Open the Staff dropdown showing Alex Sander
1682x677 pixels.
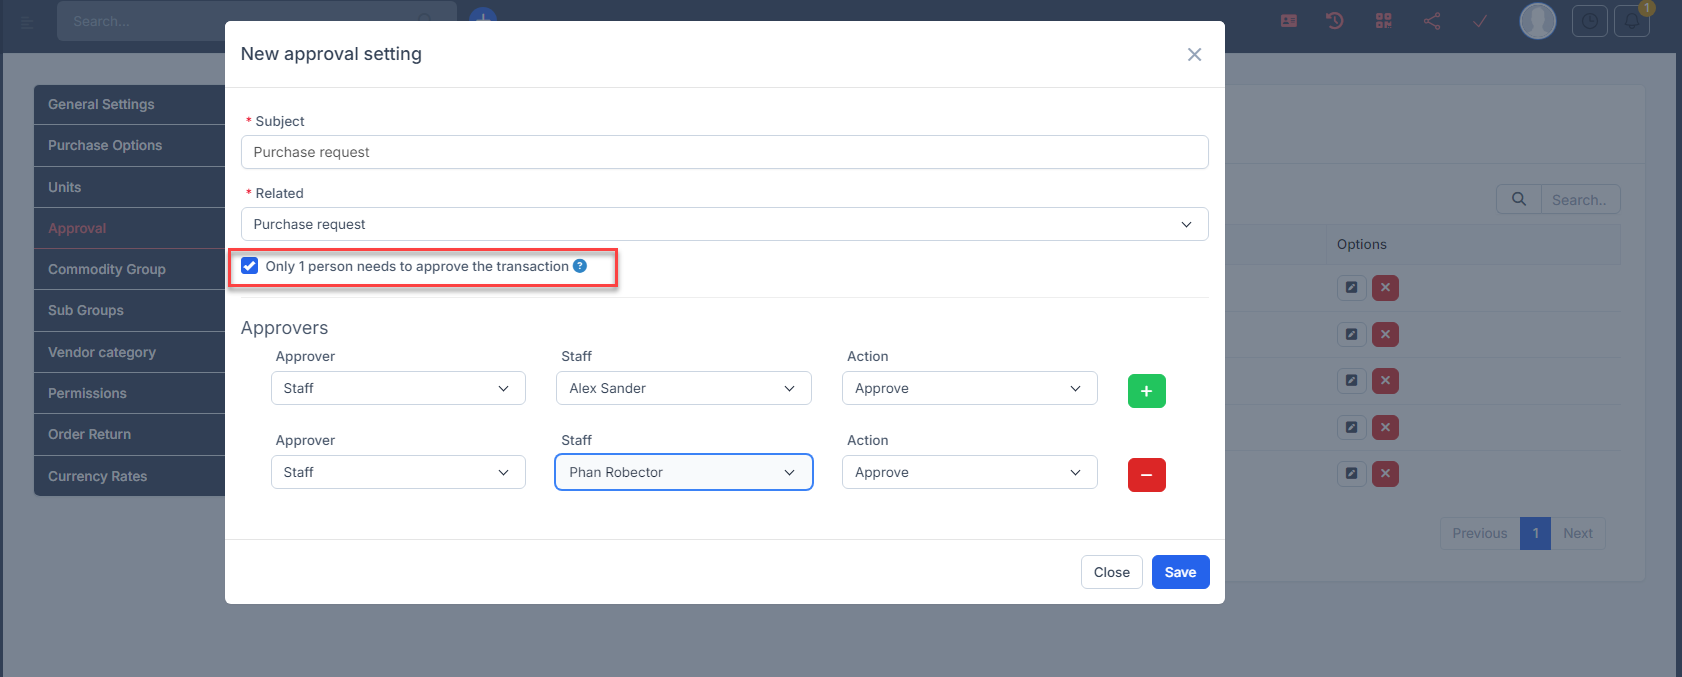(683, 388)
